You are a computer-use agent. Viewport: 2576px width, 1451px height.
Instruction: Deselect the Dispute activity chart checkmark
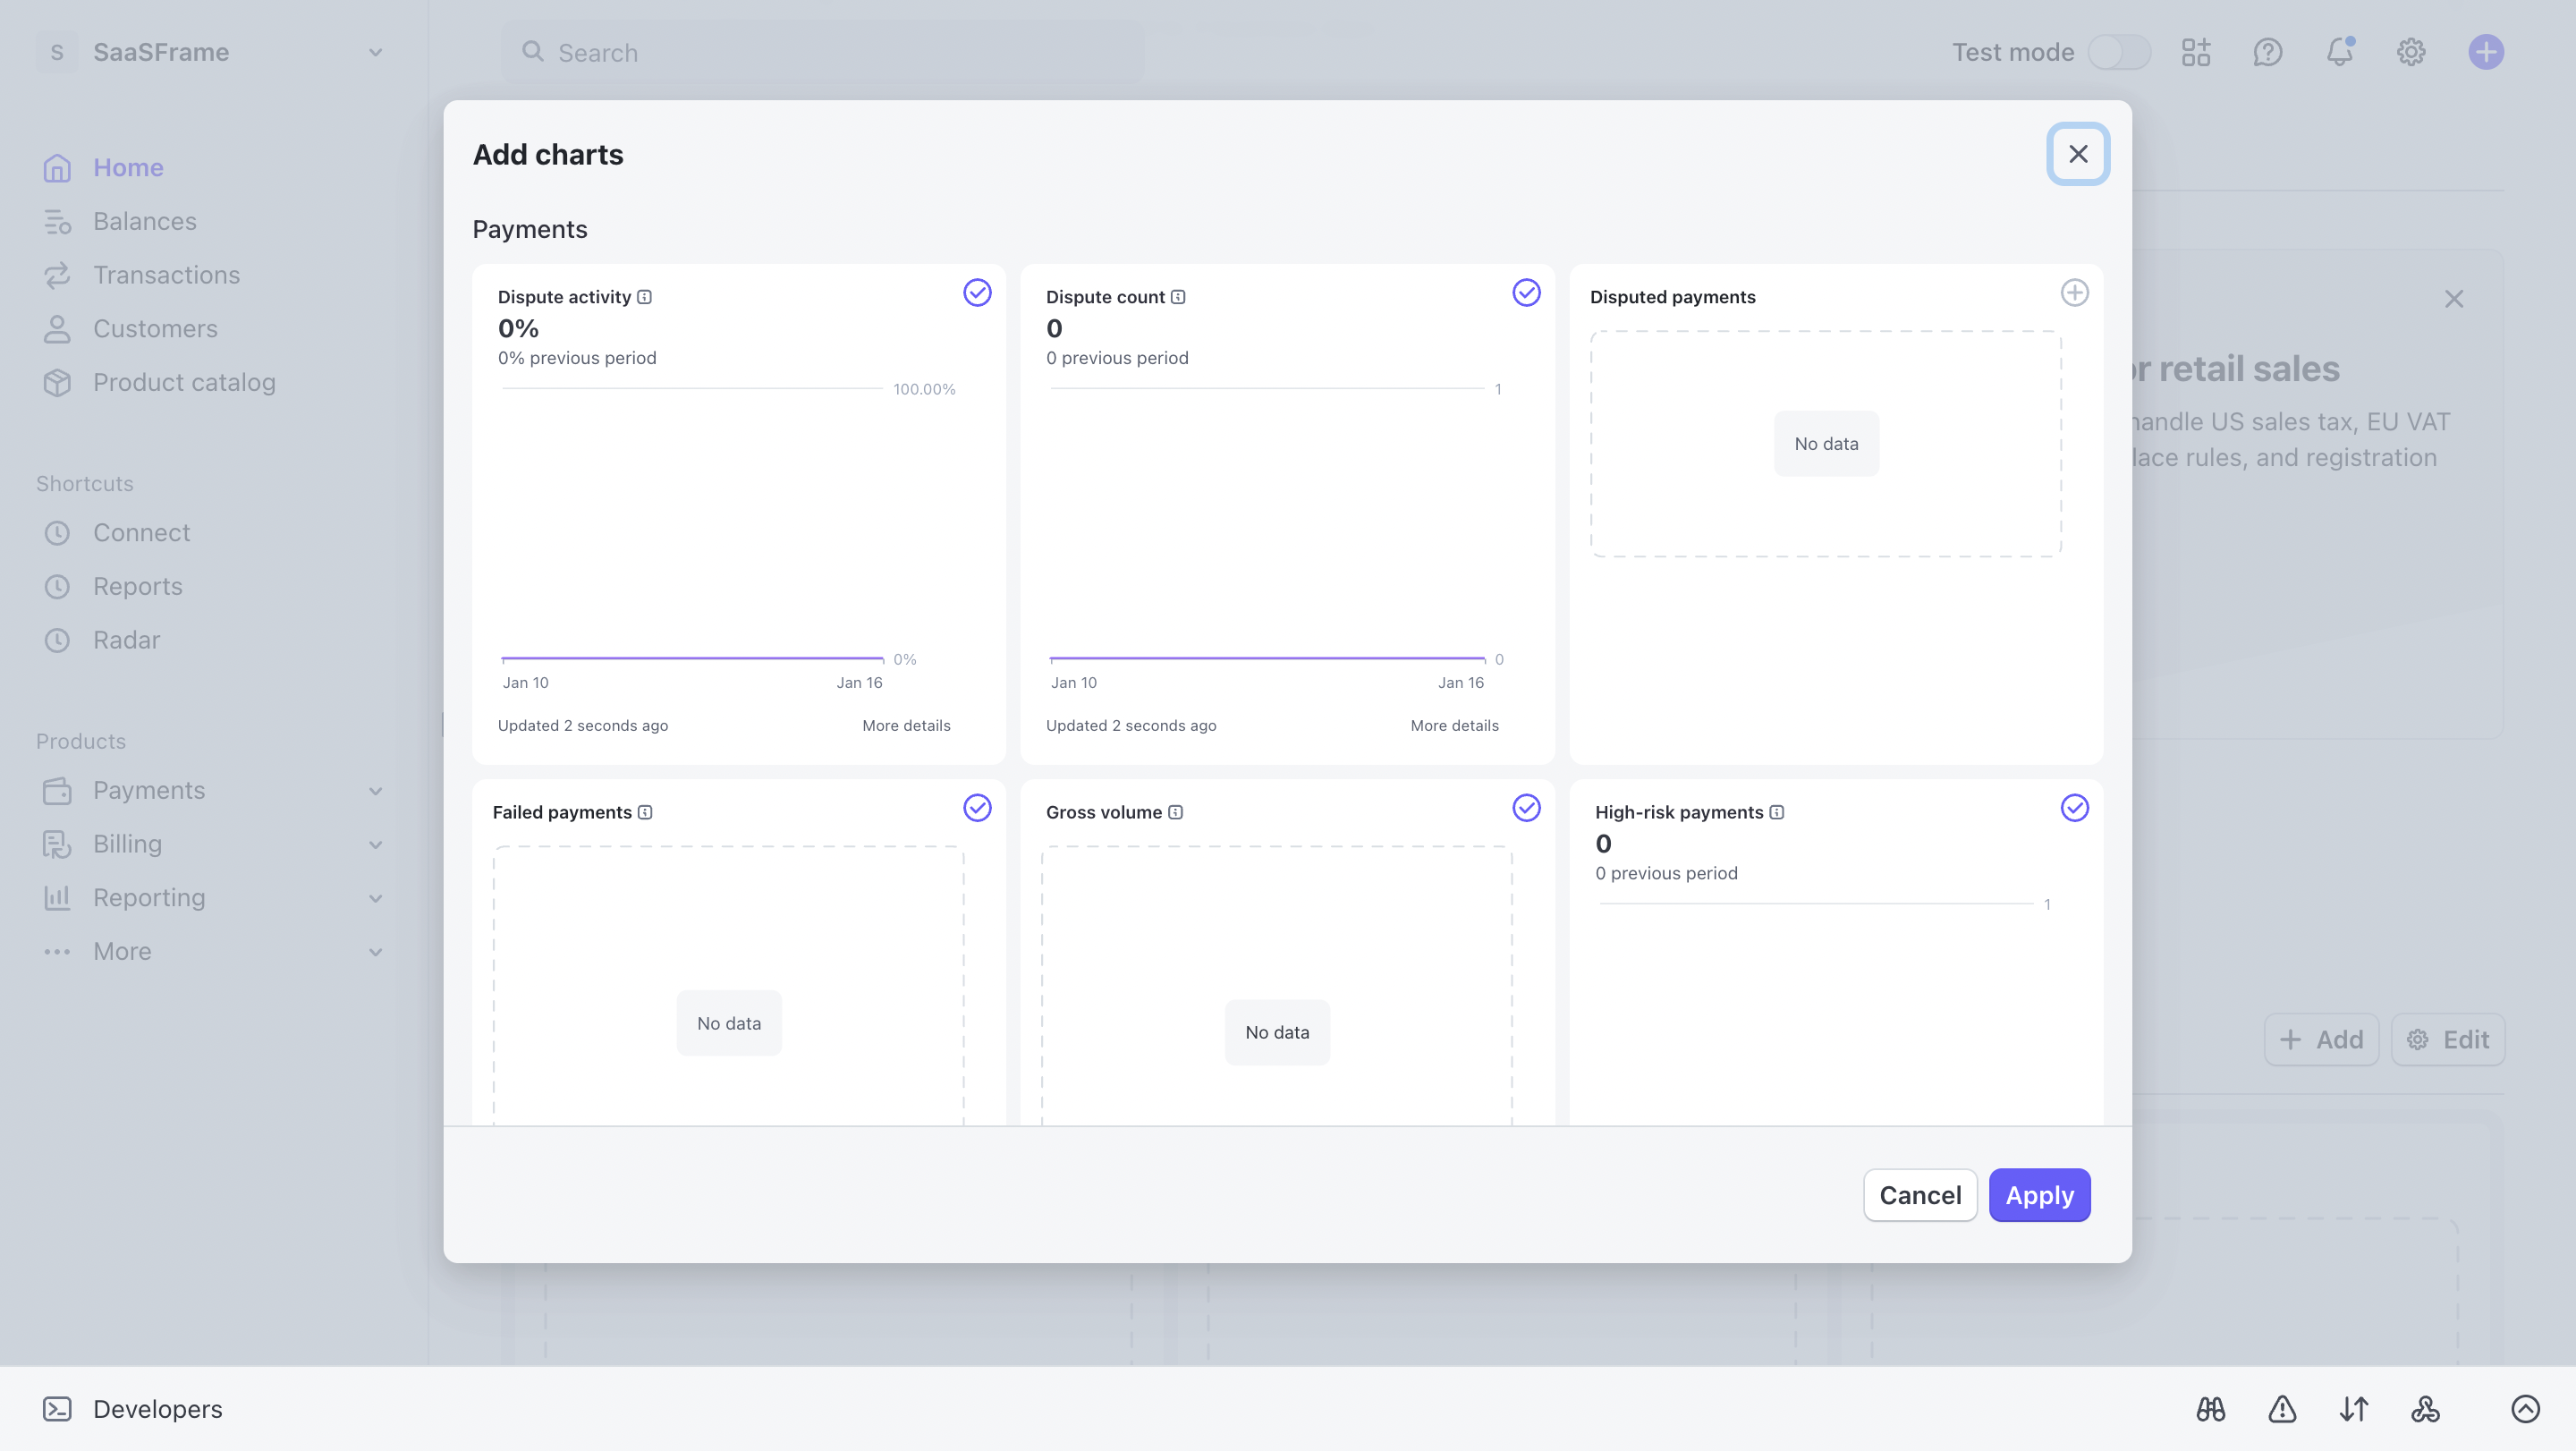977,292
